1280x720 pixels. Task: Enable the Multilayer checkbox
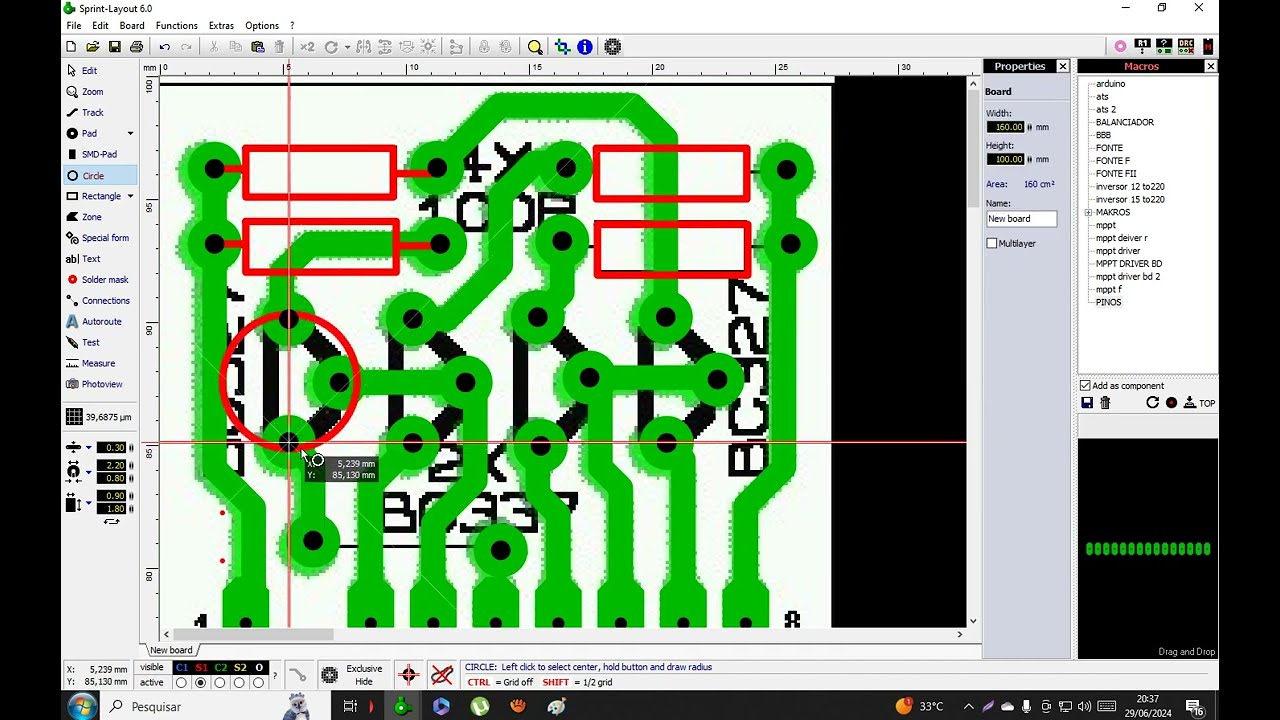pyautogui.click(x=992, y=243)
